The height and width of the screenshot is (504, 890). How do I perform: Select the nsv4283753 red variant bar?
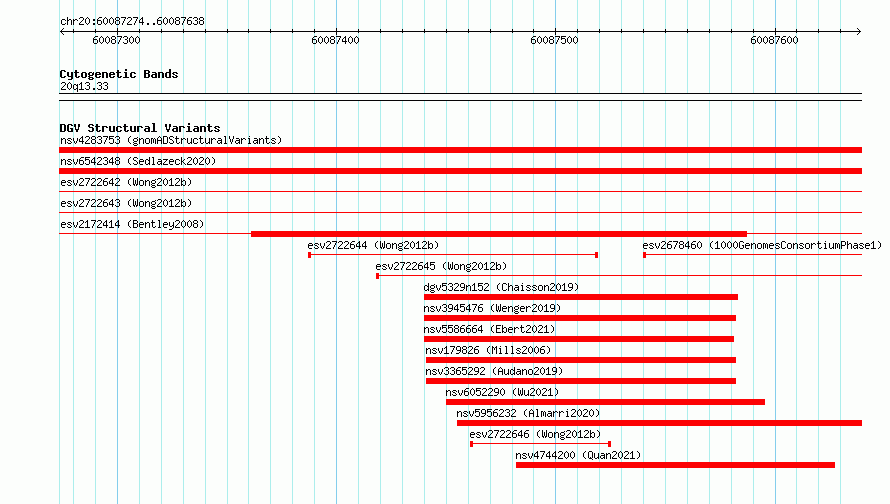pyautogui.click(x=460, y=150)
